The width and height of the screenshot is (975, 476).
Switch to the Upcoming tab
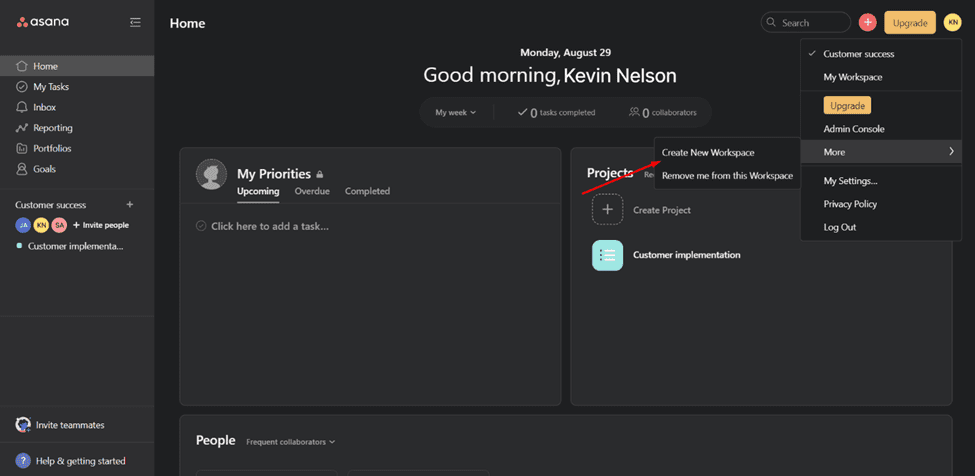point(258,191)
